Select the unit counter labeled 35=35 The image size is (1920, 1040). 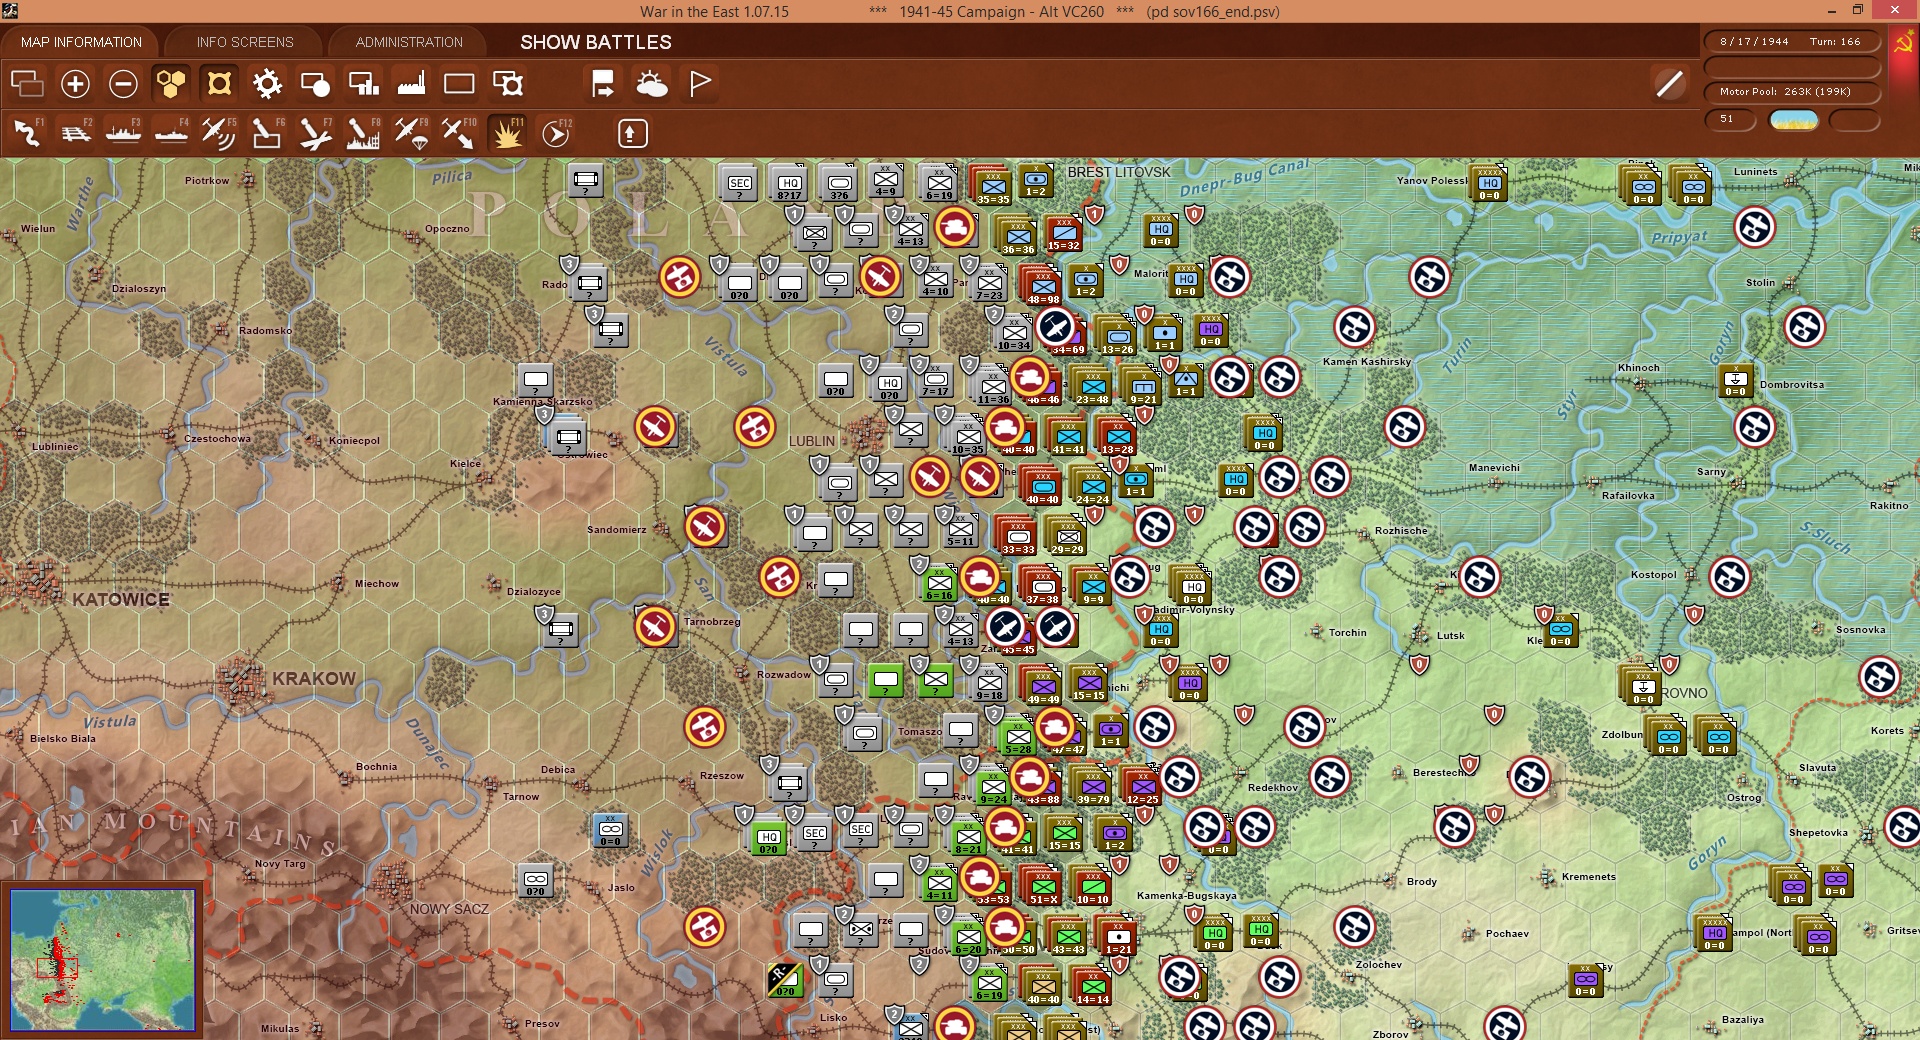click(992, 185)
